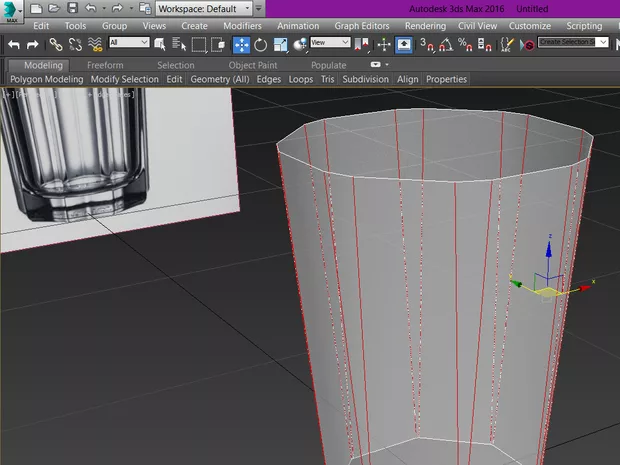Open the Modifiers menu
This screenshot has height=465, width=620.
tap(242, 26)
